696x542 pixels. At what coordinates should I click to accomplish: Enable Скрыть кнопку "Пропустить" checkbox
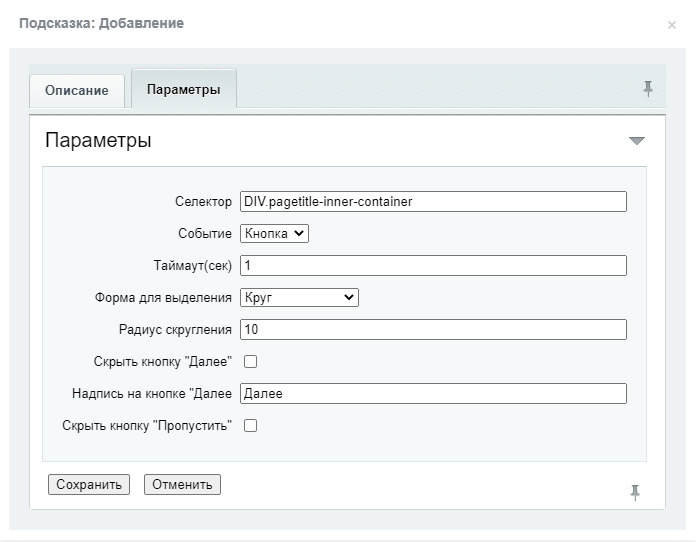[x=250, y=426]
